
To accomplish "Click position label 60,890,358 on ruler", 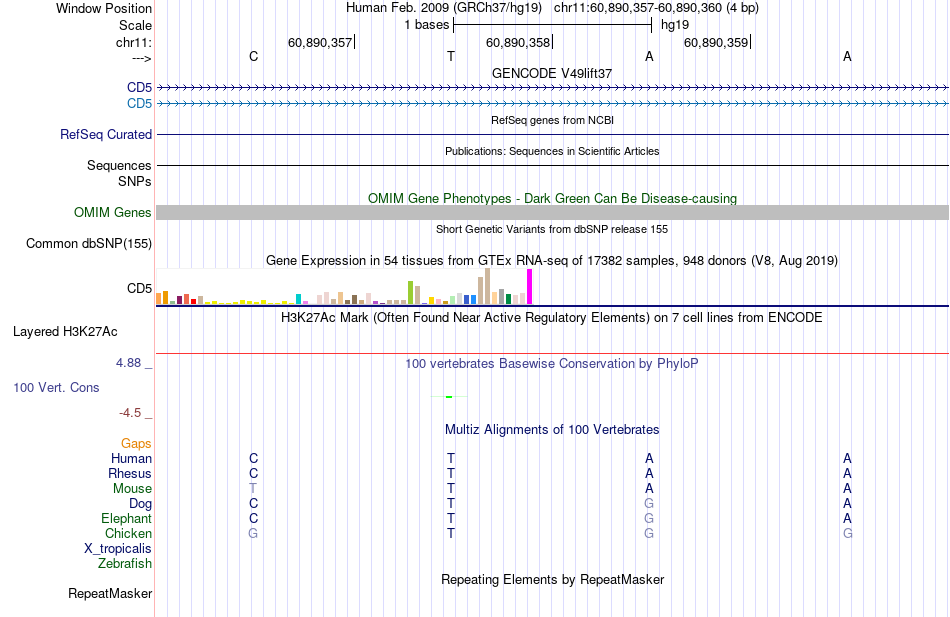I will click(518, 42).
